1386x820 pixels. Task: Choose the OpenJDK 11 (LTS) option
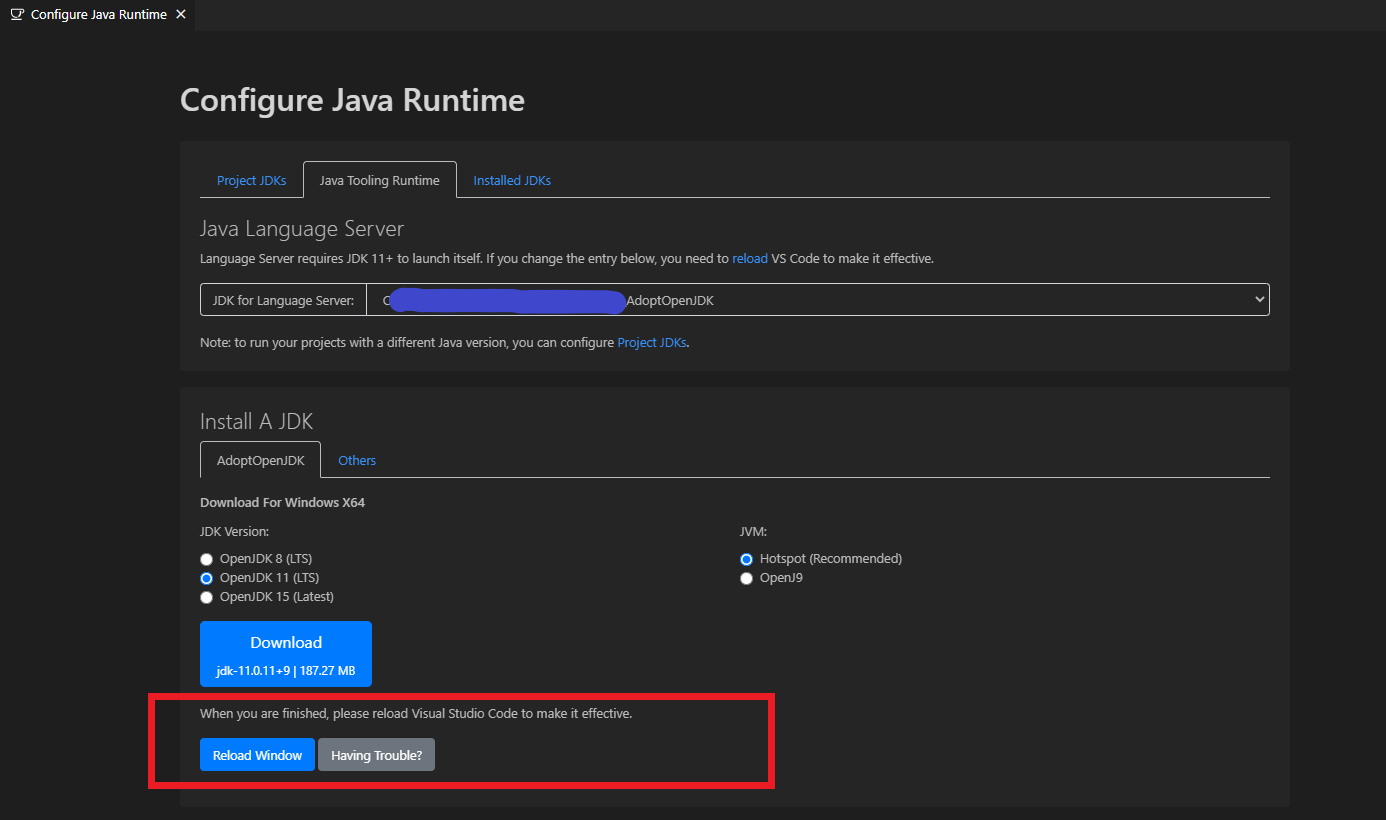(x=207, y=578)
